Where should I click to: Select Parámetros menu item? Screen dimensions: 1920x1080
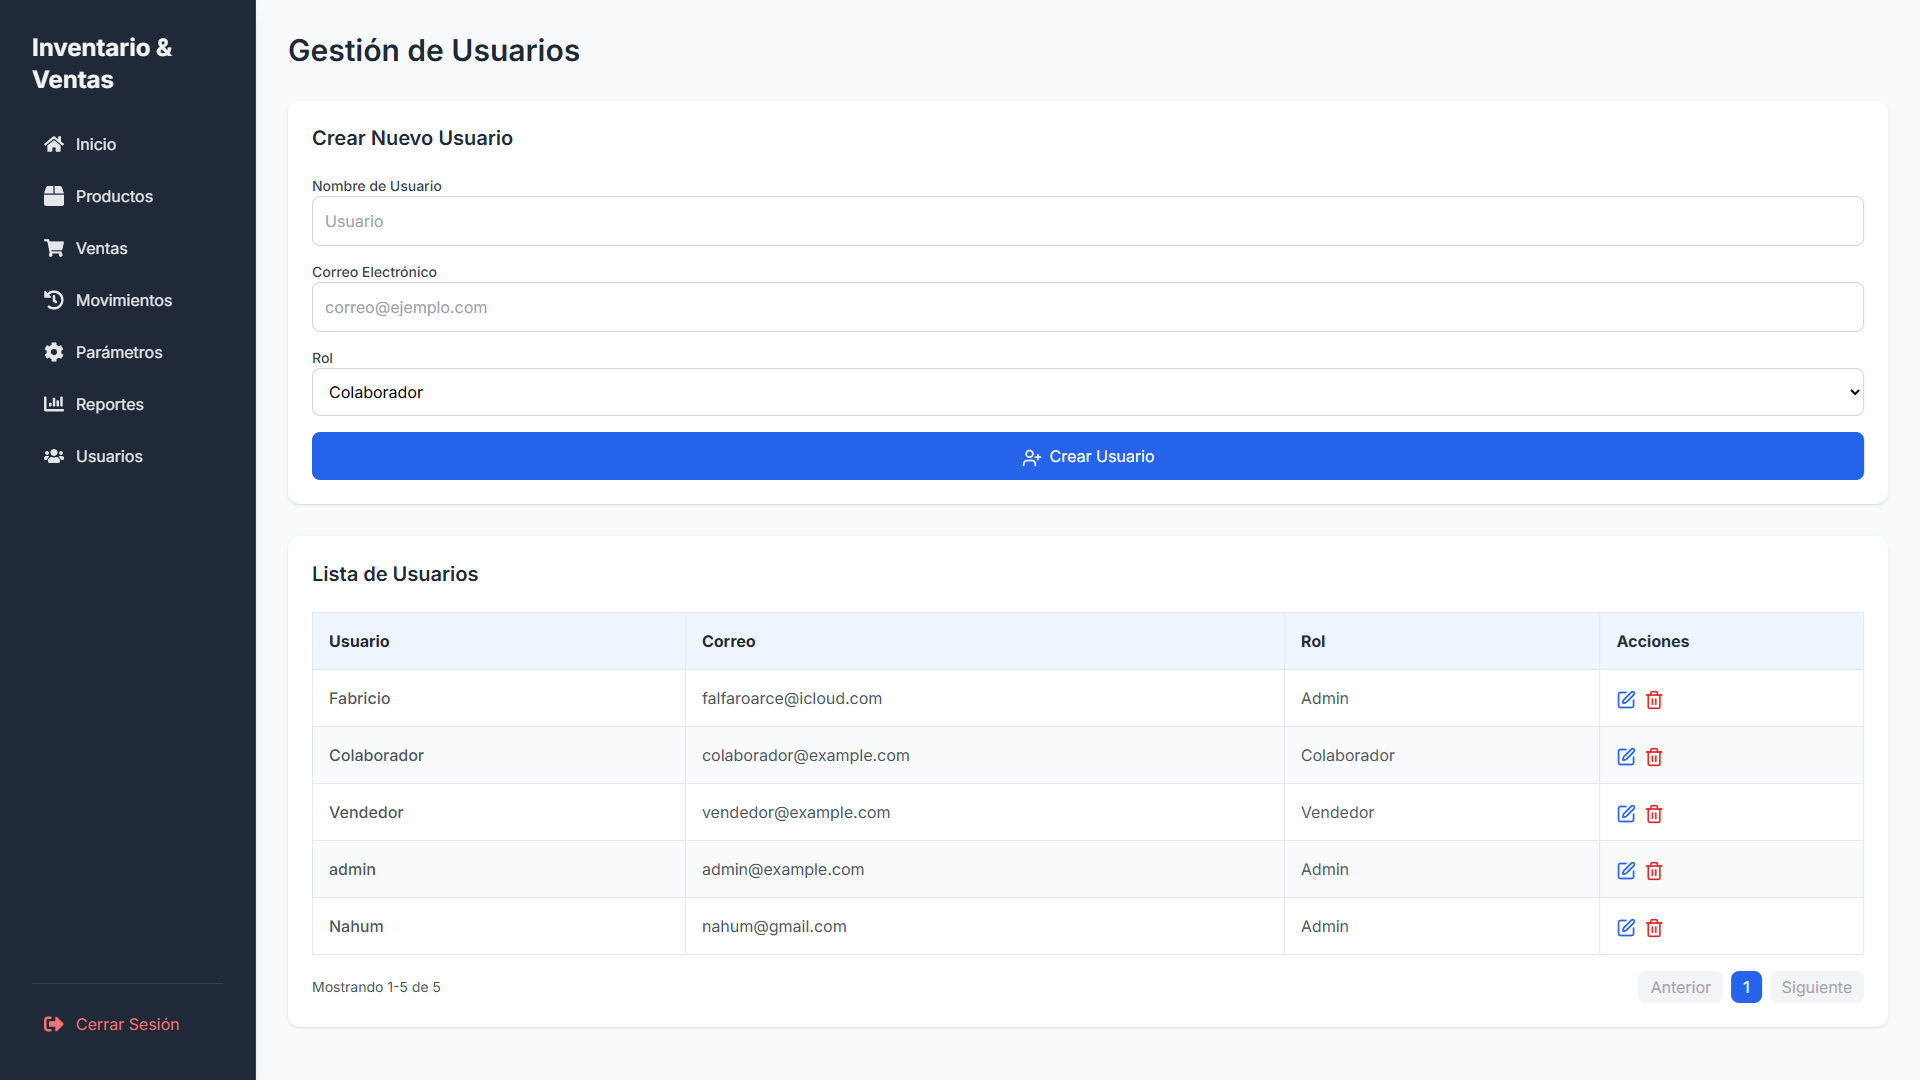pos(127,352)
